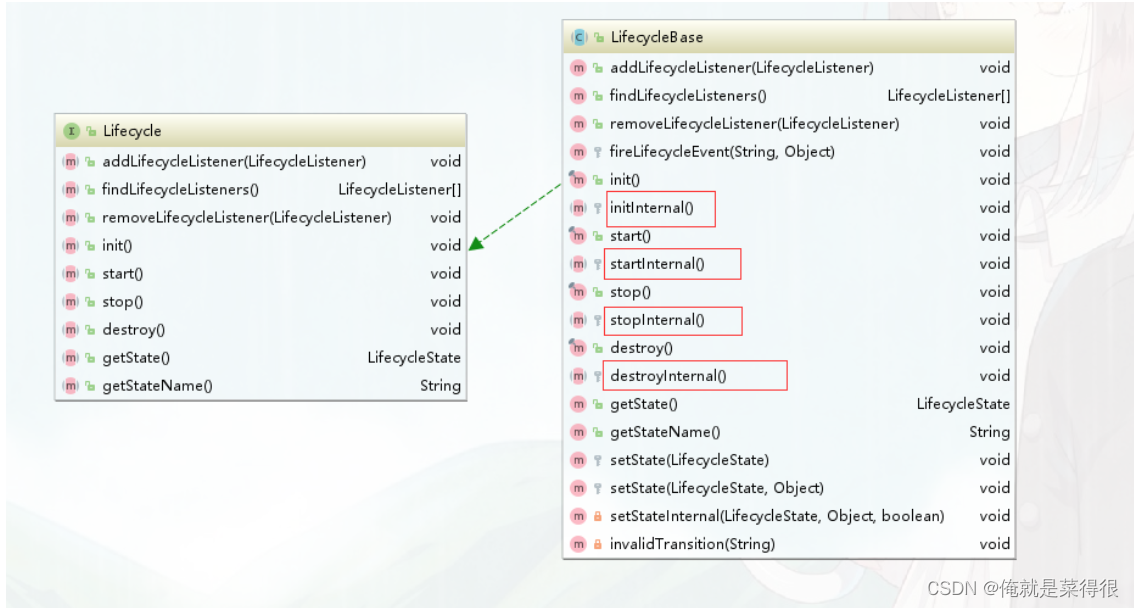Select removeLifecycleListener method in Lifecycle box
The image size is (1134, 608).
(x=247, y=218)
